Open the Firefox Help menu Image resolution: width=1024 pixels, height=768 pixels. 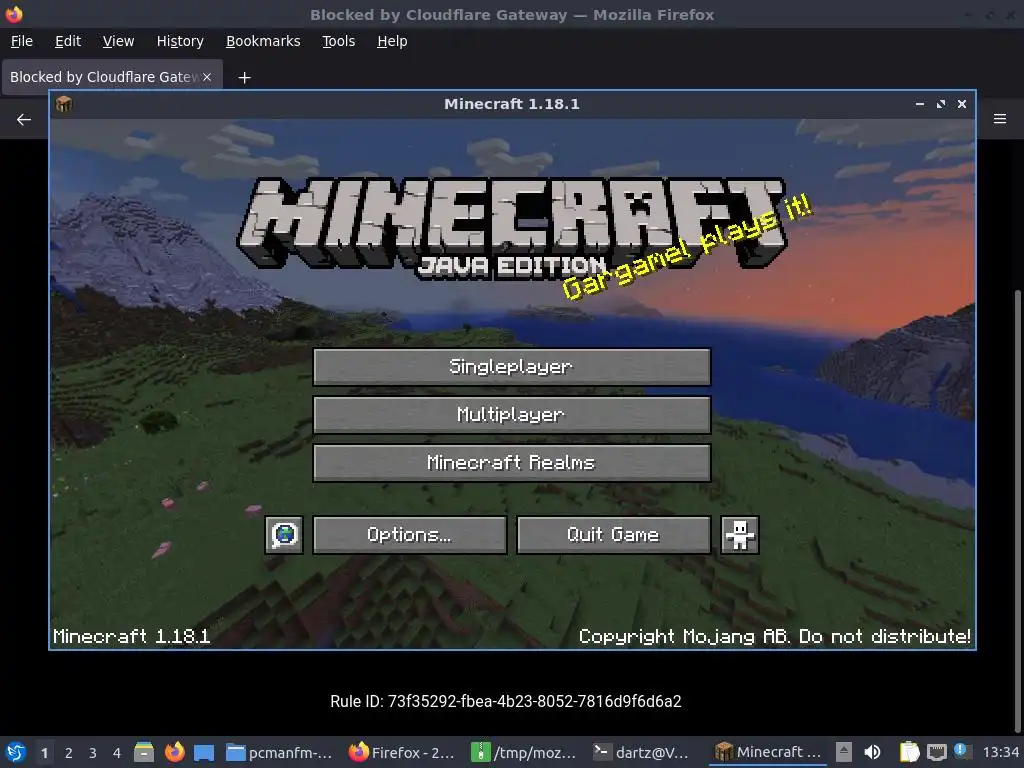click(392, 41)
